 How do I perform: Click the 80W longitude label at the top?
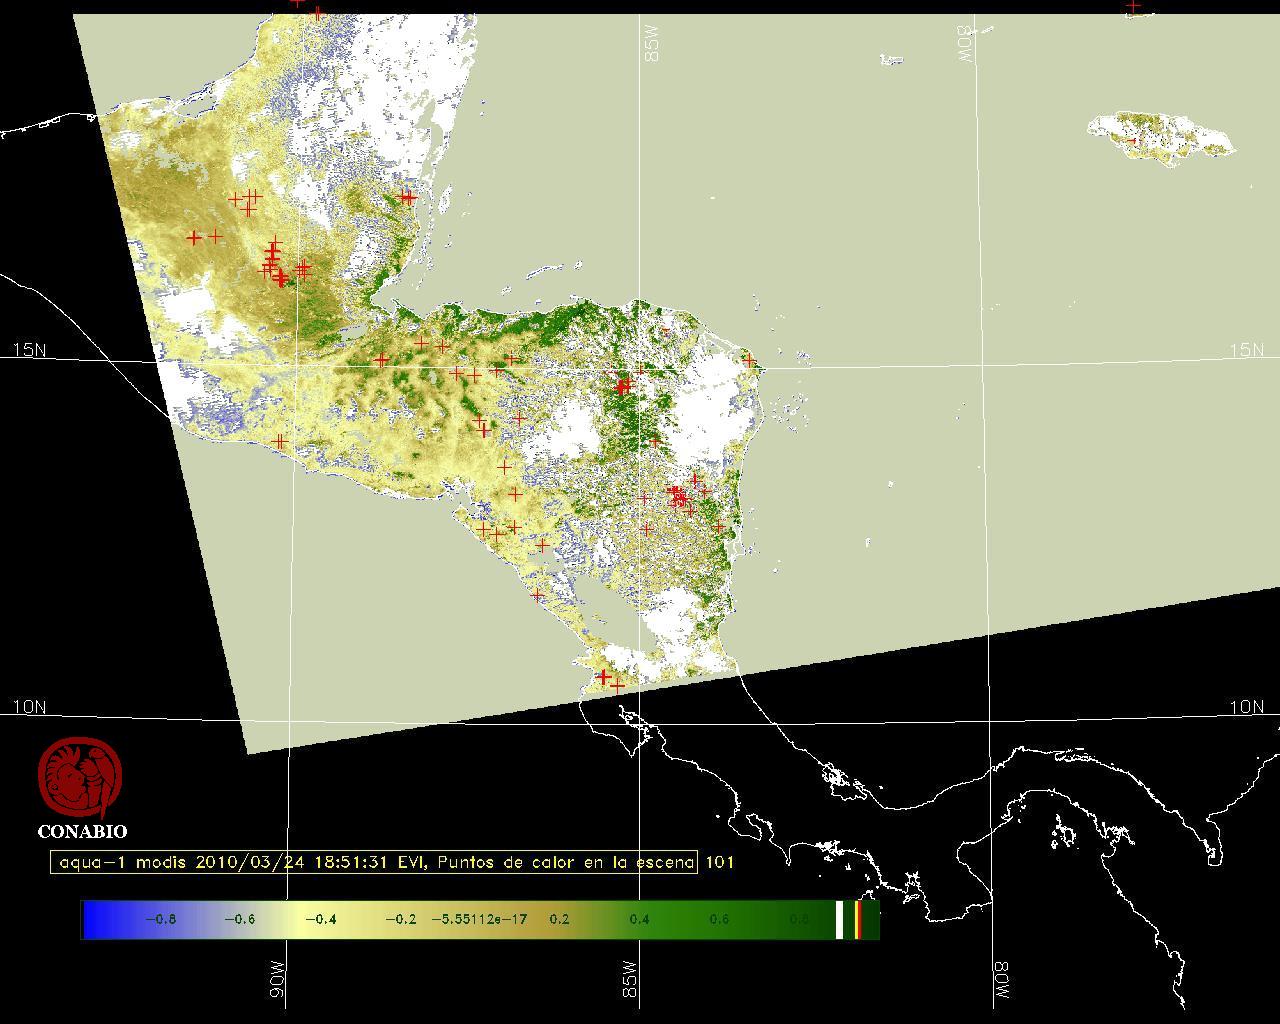965,45
